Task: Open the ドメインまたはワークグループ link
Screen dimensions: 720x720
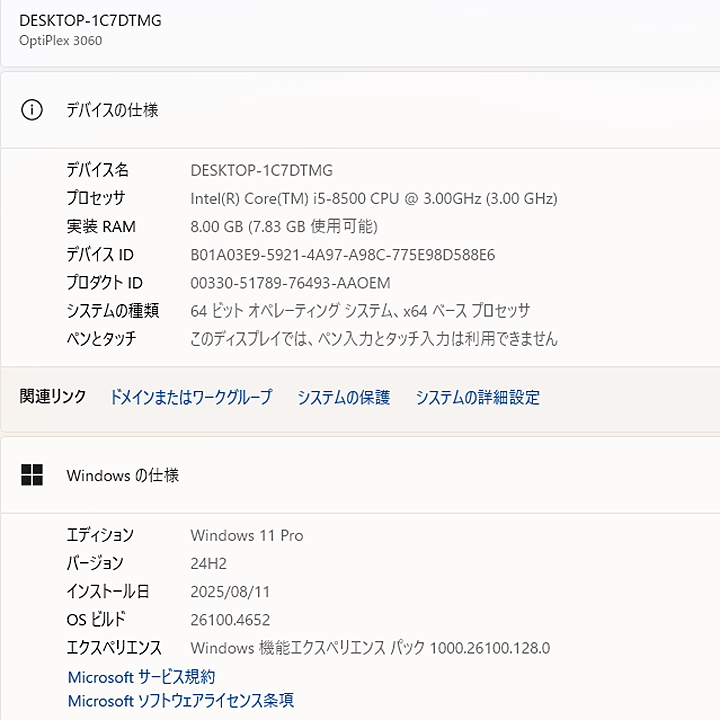Action: click(190, 397)
